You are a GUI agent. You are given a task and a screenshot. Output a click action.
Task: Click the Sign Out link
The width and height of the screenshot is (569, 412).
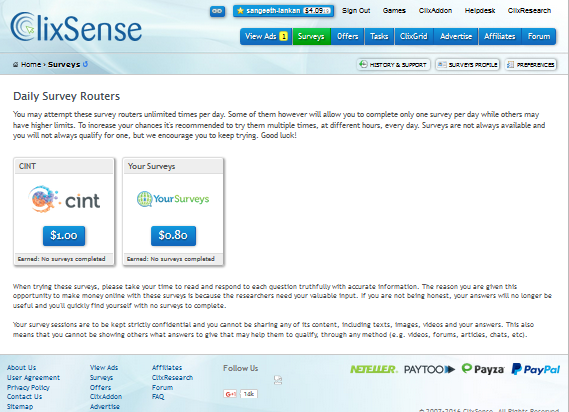pos(356,11)
